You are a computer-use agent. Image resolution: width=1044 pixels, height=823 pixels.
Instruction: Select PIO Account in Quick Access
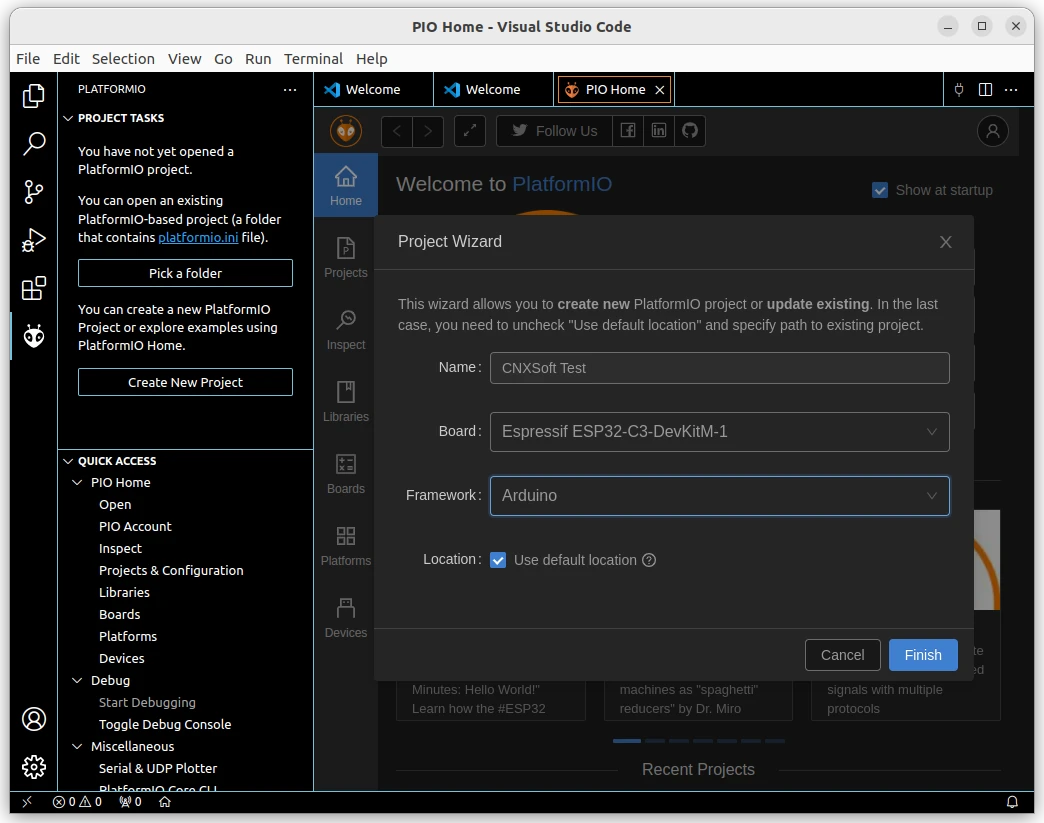(135, 526)
